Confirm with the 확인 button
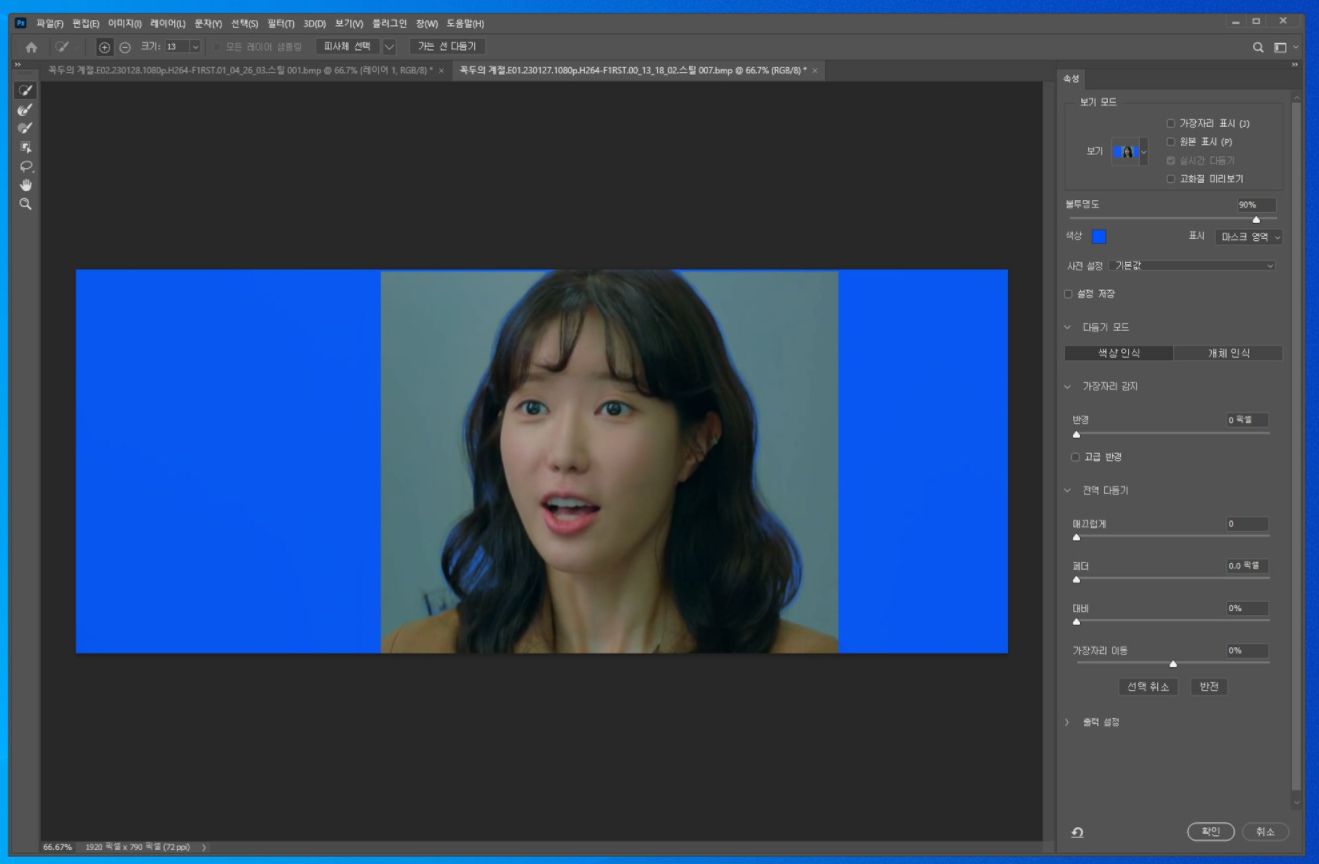This screenshot has width=1319, height=864. pyautogui.click(x=1211, y=832)
